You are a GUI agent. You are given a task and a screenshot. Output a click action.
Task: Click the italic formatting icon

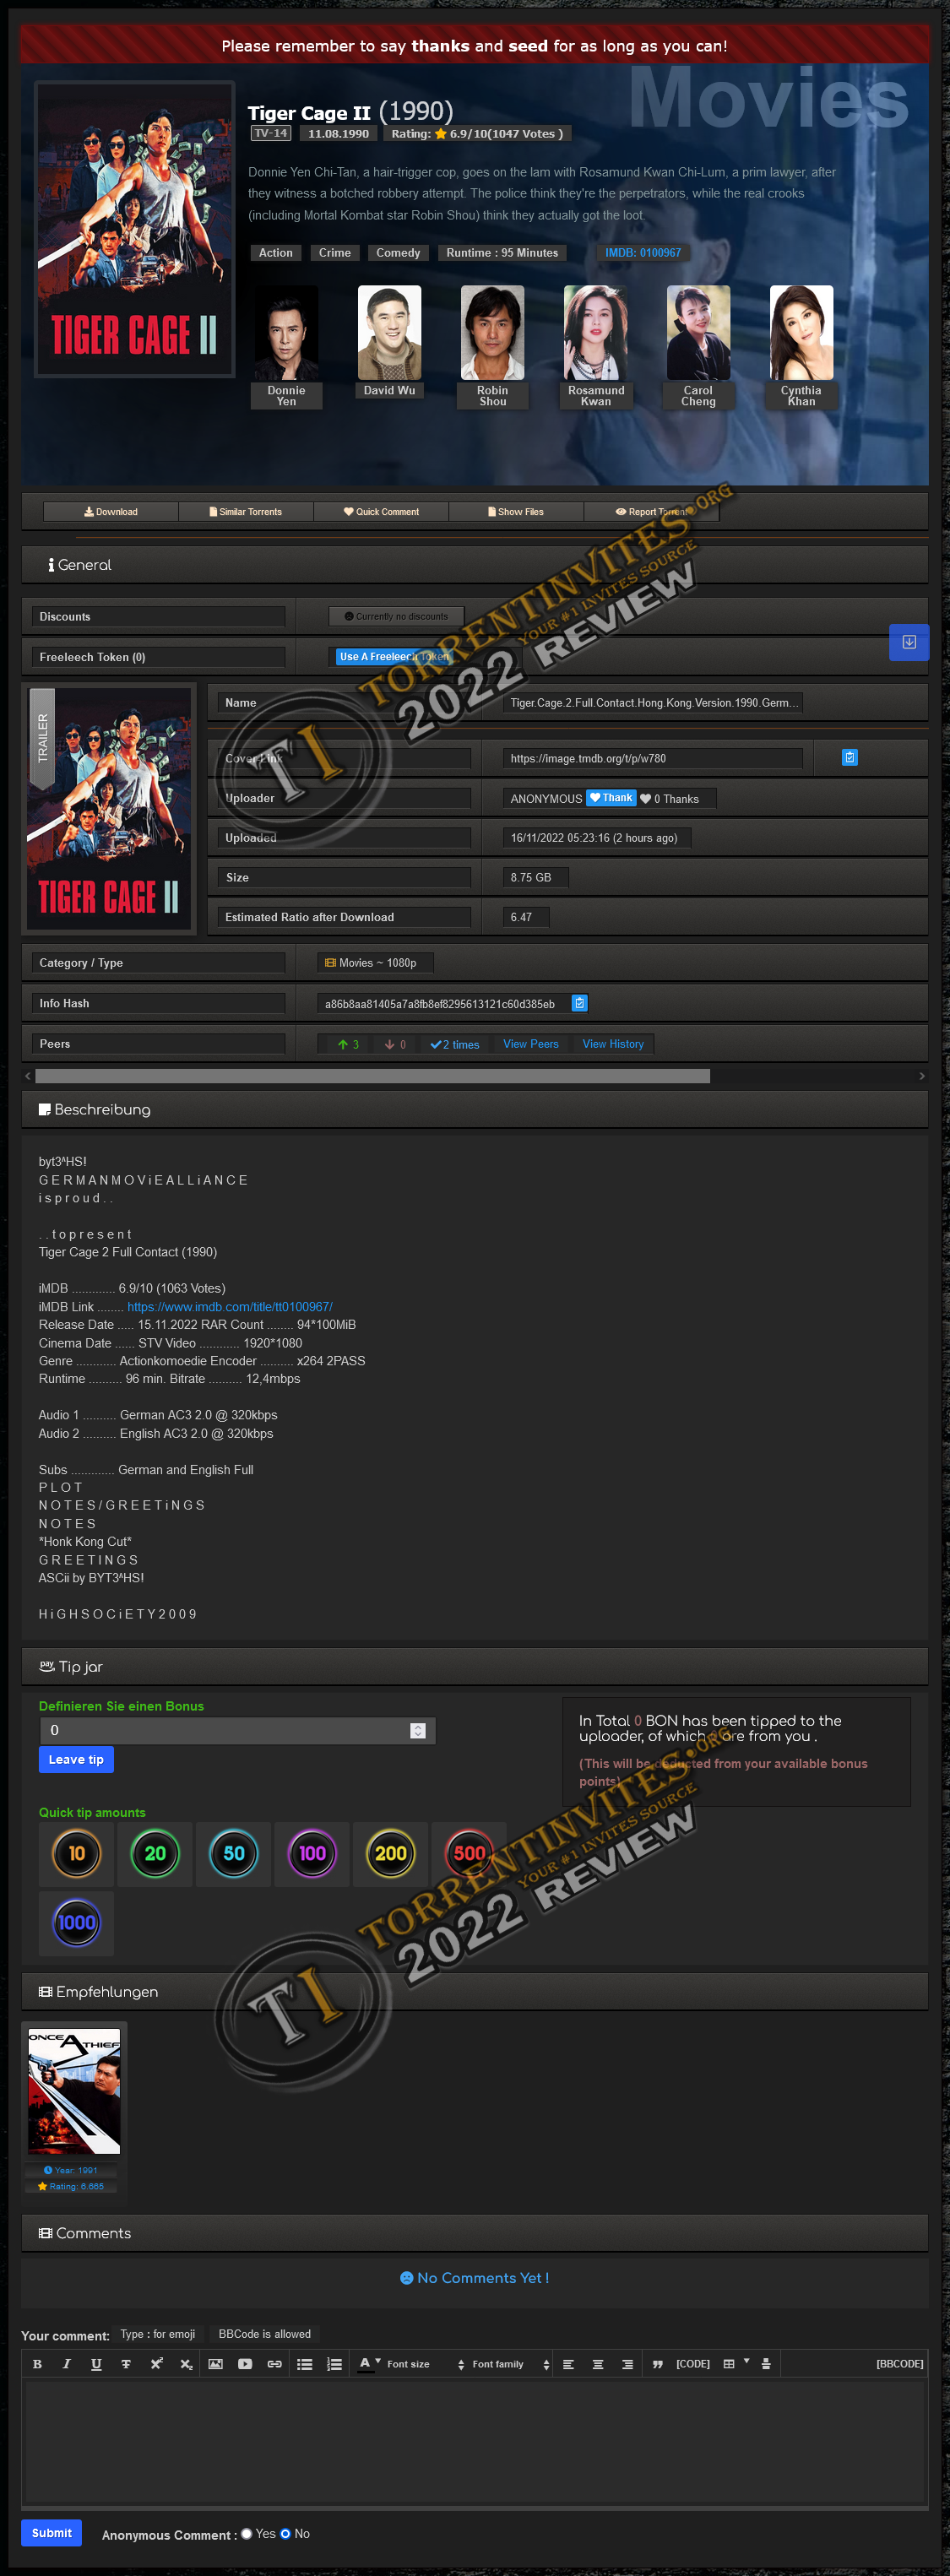click(x=67, y=2364)
